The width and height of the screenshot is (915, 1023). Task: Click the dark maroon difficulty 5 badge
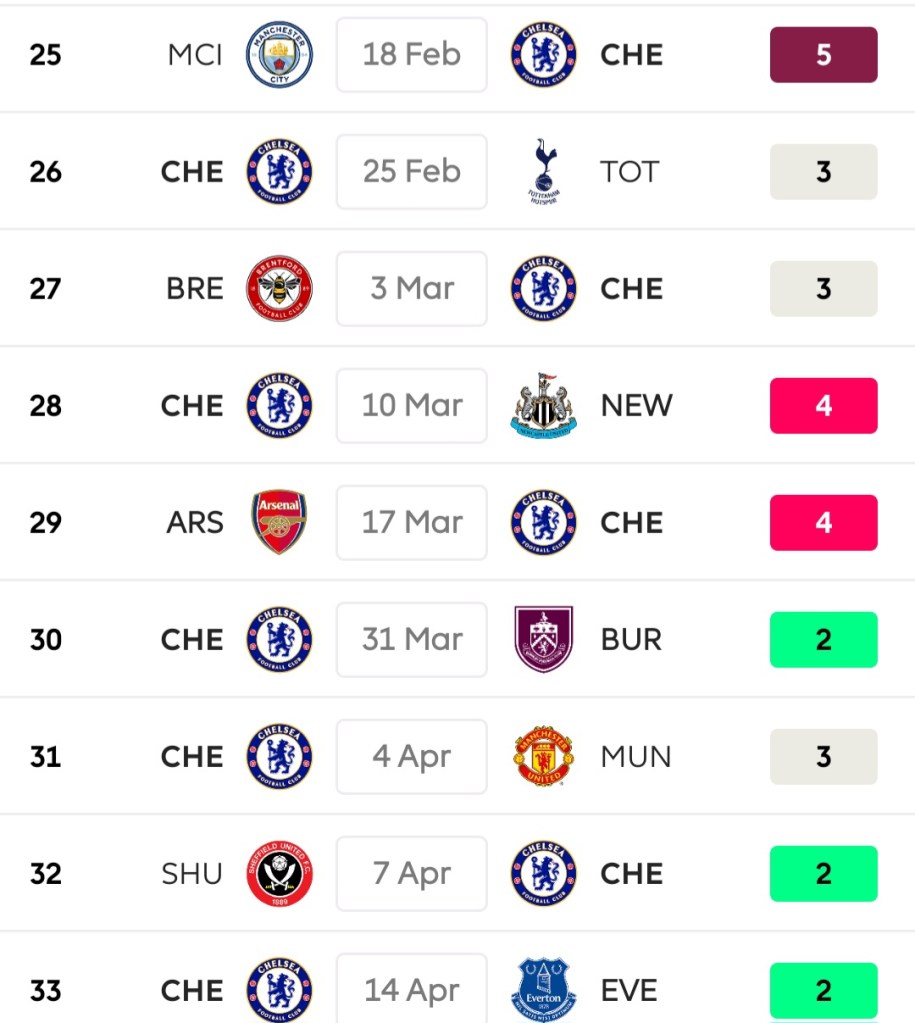(x=823, y=54)
